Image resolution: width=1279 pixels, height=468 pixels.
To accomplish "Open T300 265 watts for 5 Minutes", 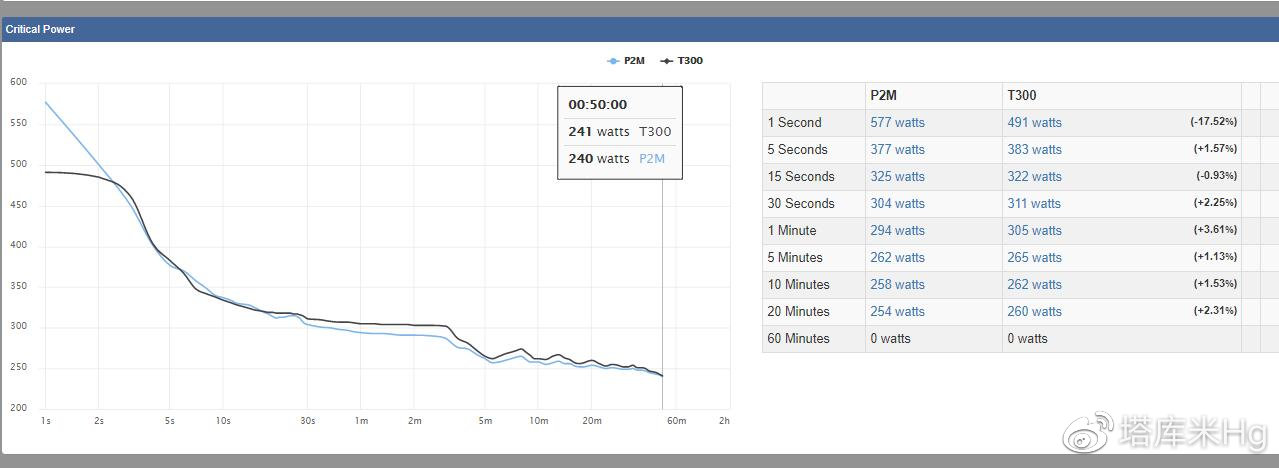I will 1034,258.
